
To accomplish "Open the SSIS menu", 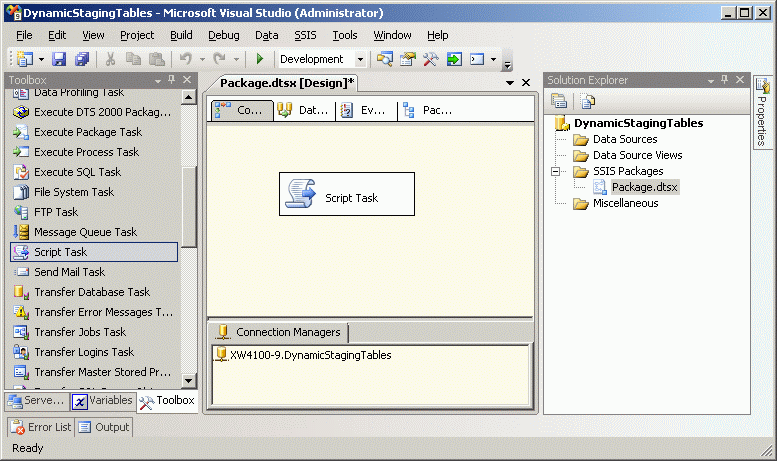I will click(305, 35).
